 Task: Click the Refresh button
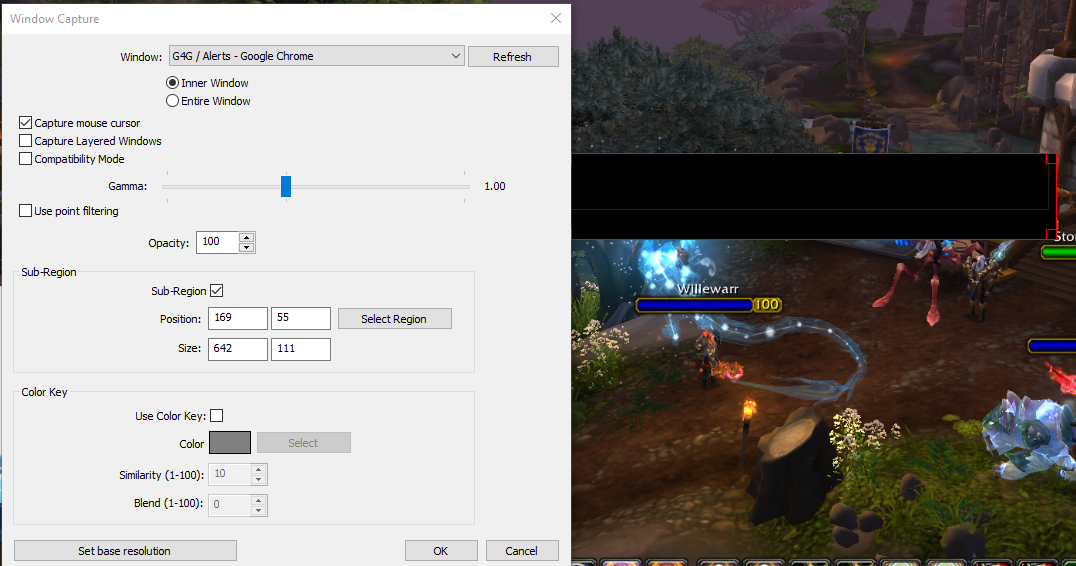click(x=513, y=56)
